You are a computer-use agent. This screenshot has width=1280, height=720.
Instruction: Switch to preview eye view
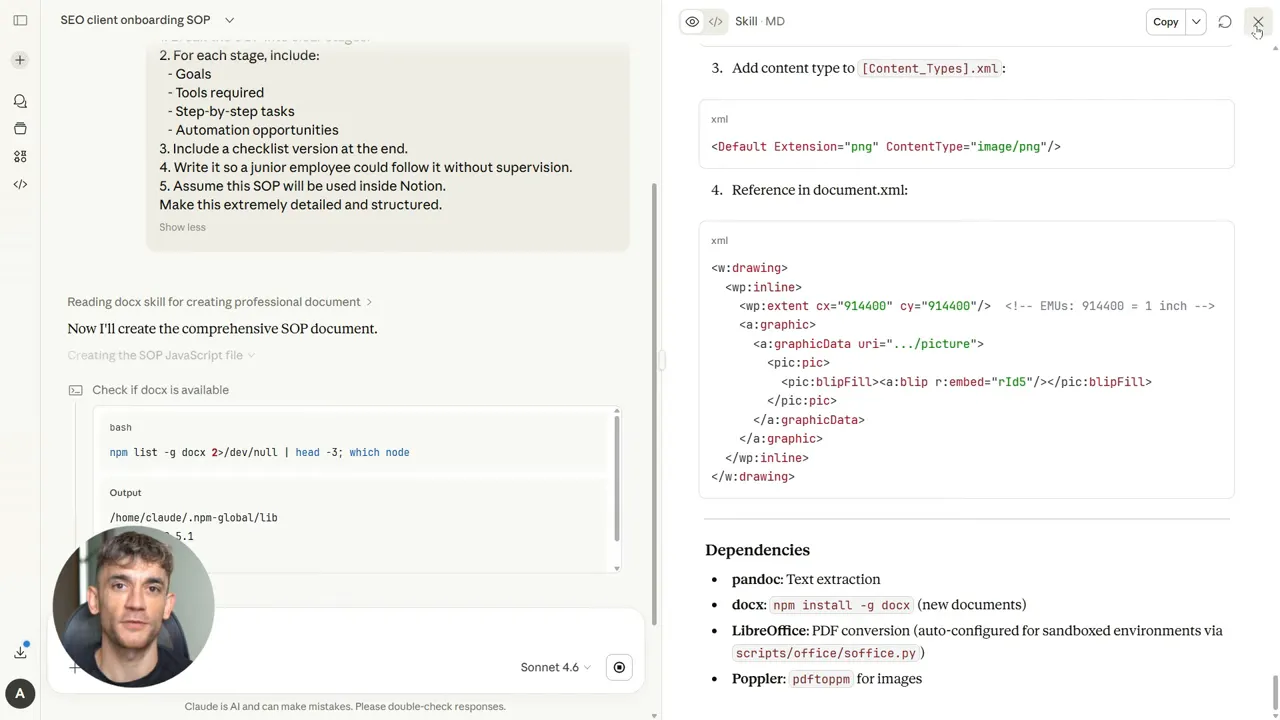(692, 21)
